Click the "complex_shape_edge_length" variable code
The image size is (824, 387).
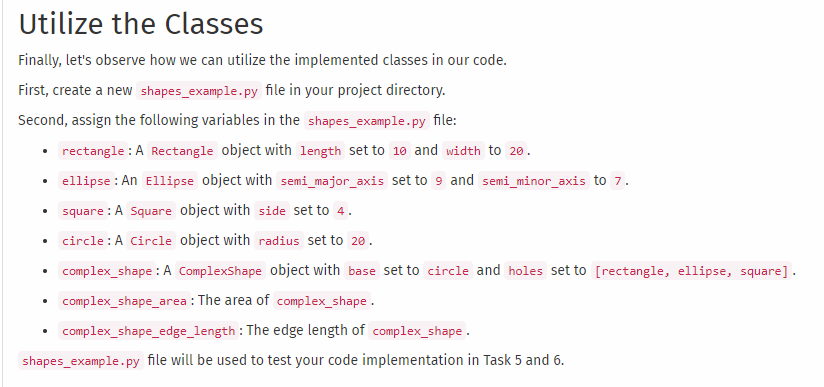point(148,331)
